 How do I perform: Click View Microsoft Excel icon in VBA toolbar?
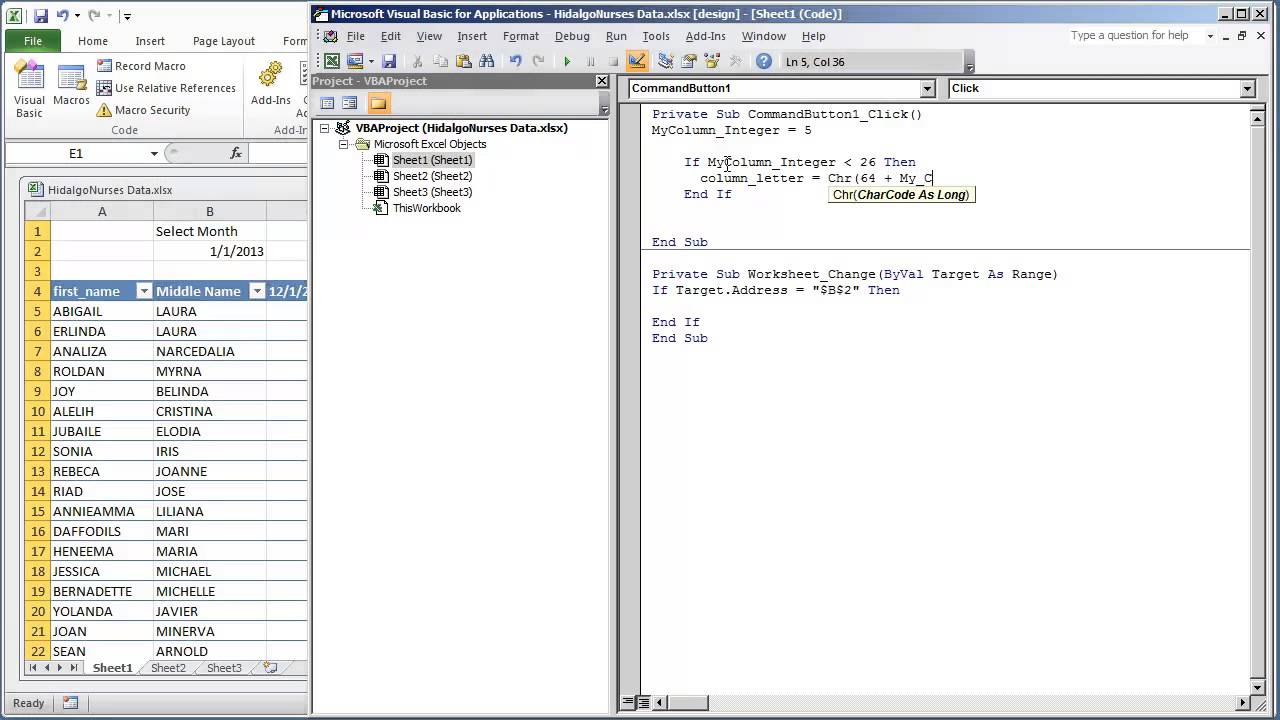click(332, 61)
